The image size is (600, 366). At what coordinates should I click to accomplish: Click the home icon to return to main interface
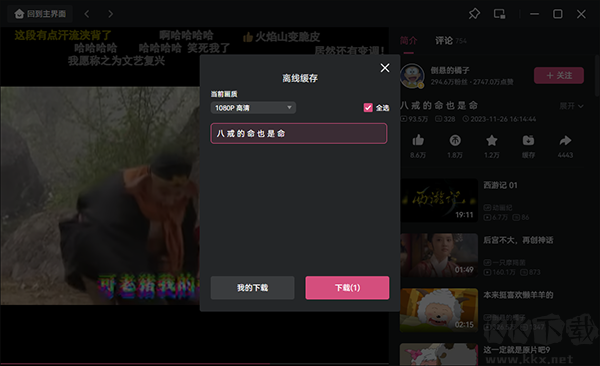[19, 14]
